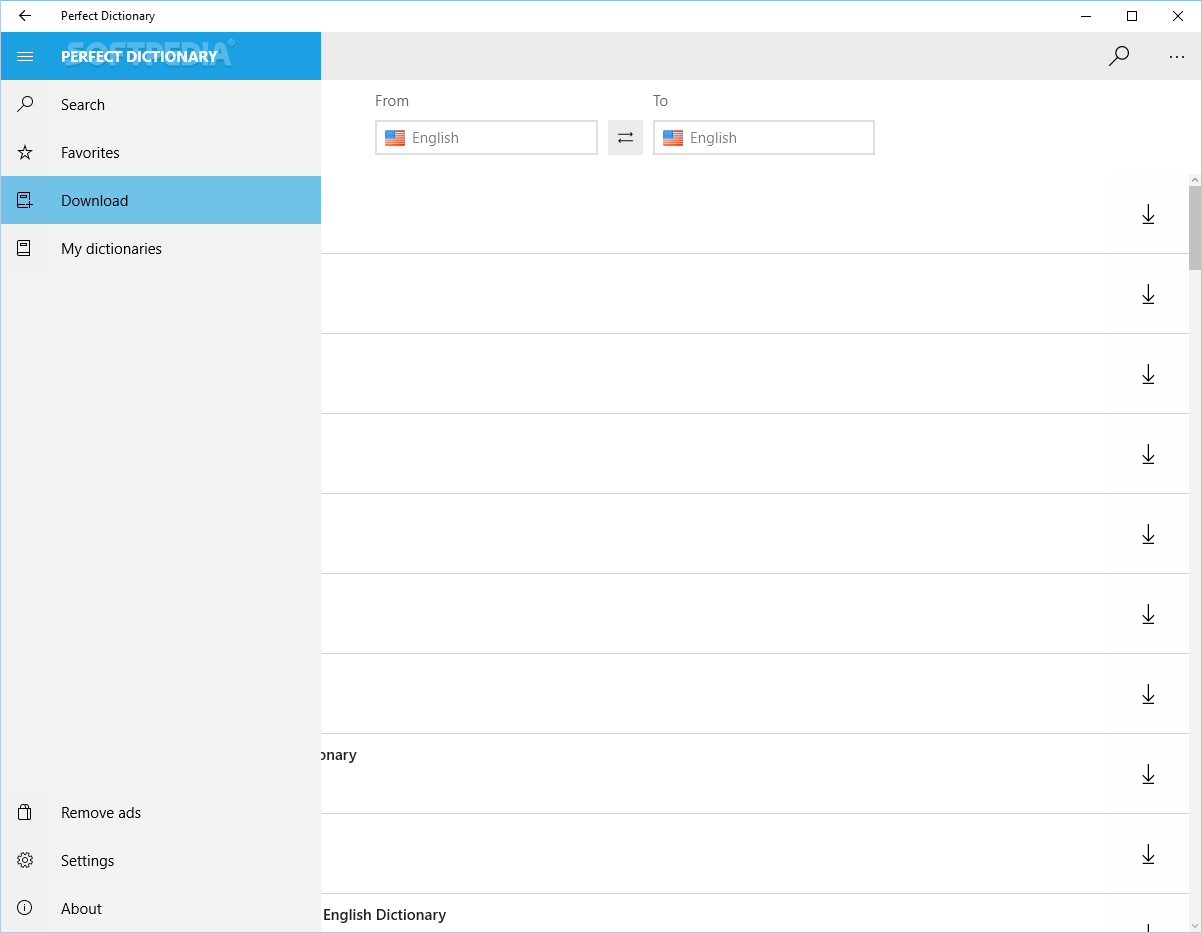Screen dimensions: 1202x933
Task: Click Remove ads in sidebar
Action: click(x=161, y=813)
